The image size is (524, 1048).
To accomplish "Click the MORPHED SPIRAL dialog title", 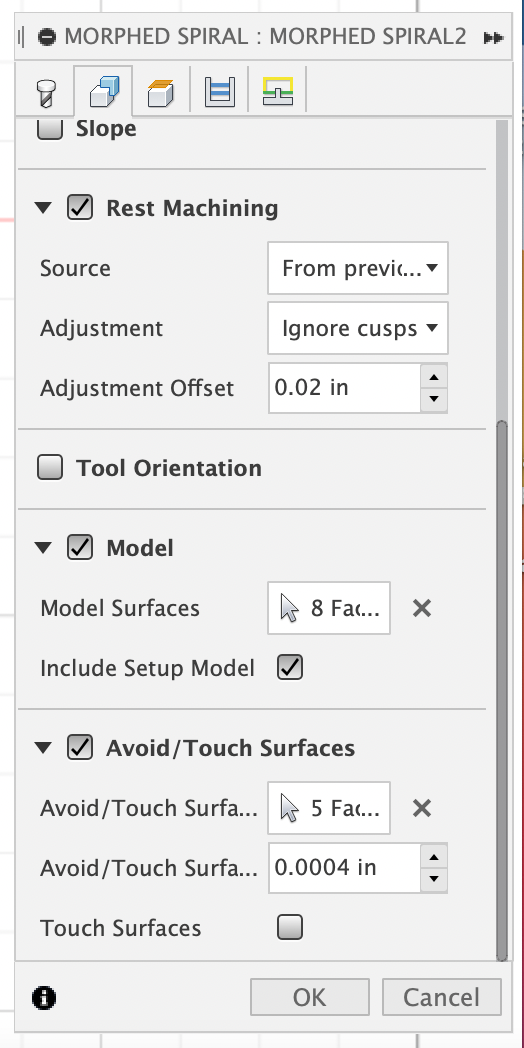I will point(265,36).
